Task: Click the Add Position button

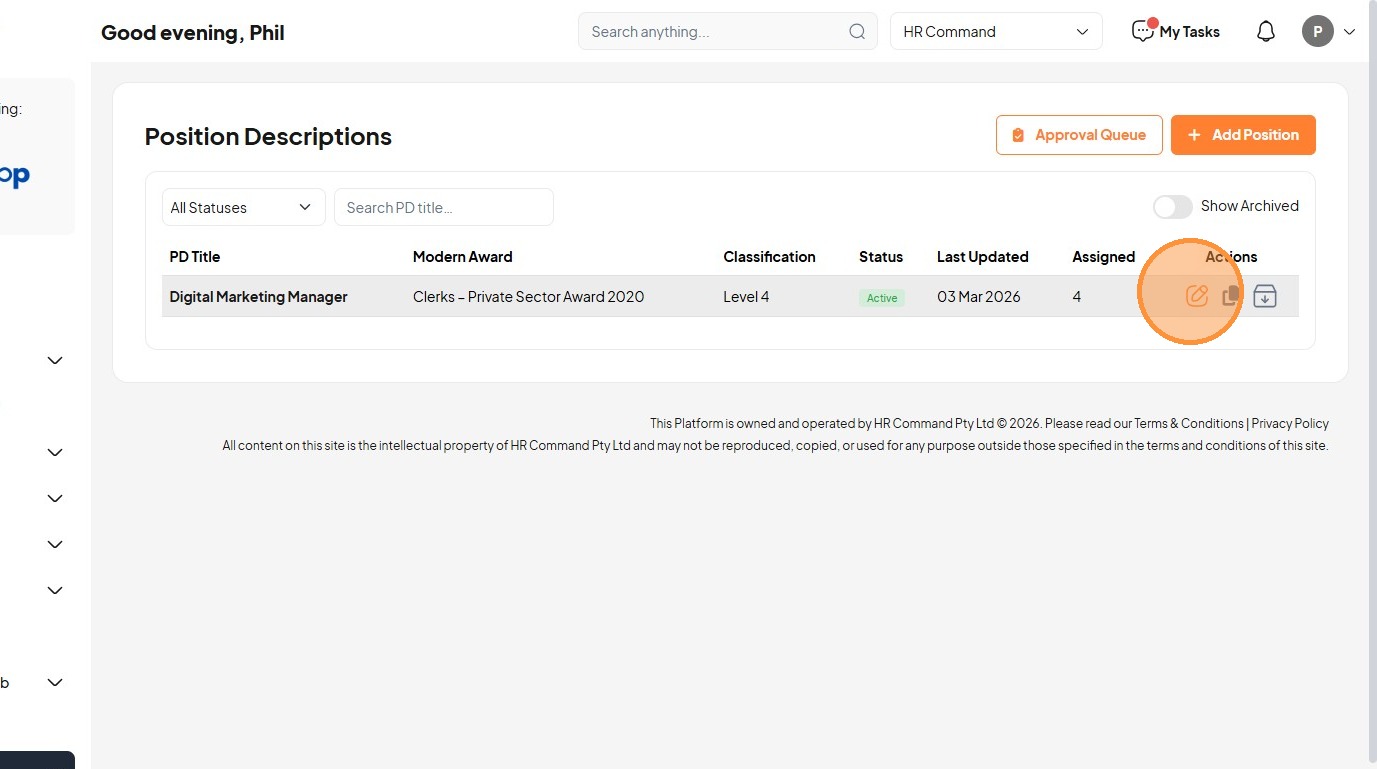Action: tap(1243, 135)
